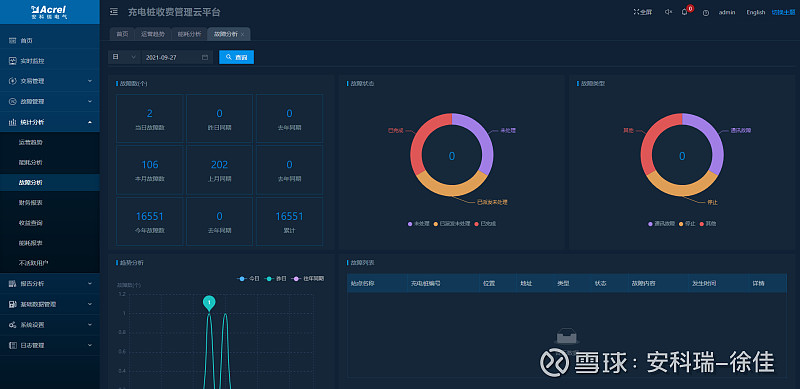The height and width of the screenshot is (389, 800).
Task: Click the 充电桩编号 column header
Action: [x=425, y=283]
